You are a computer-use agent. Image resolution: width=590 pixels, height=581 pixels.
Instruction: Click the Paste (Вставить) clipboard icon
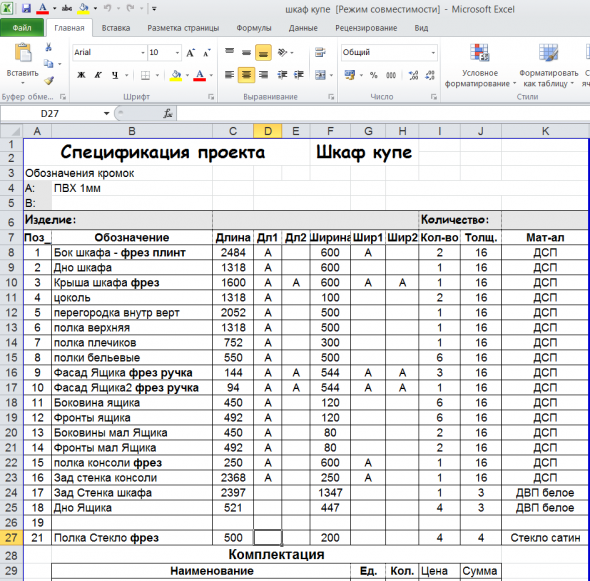(x=23, y=53)
